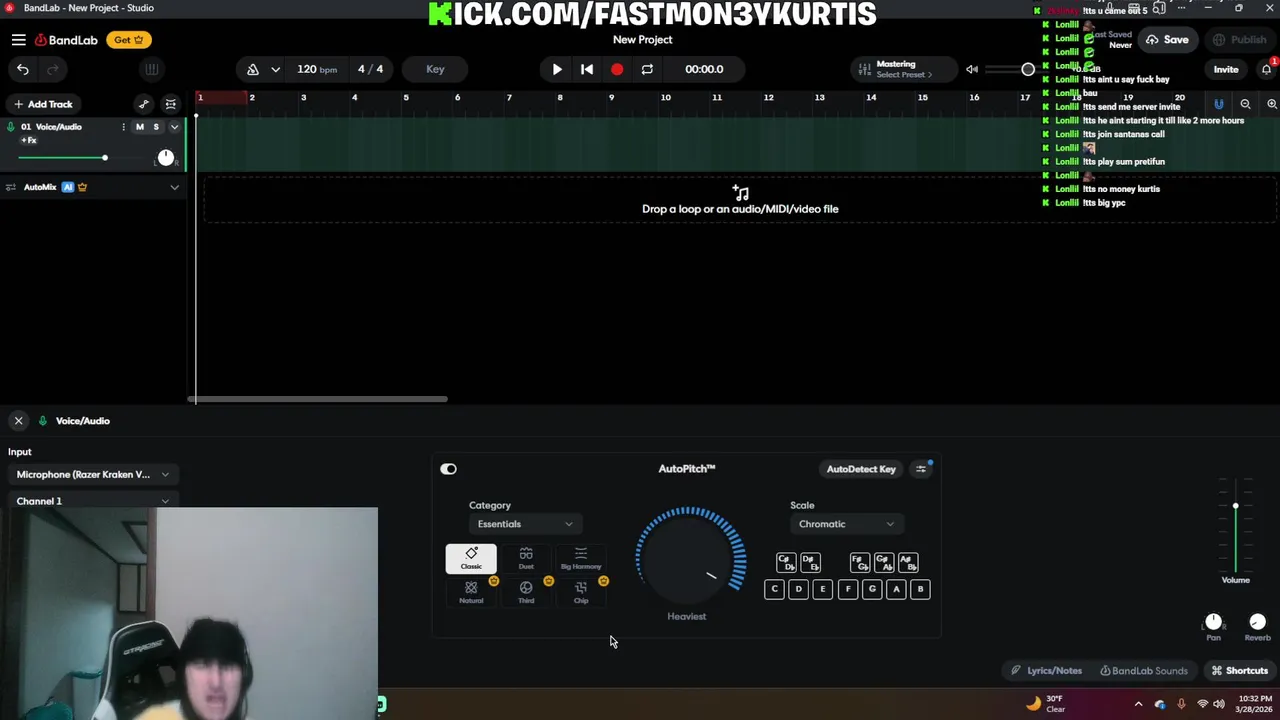Undo the last action
This screenshot has width=1280, height=720.
(23, 69)
